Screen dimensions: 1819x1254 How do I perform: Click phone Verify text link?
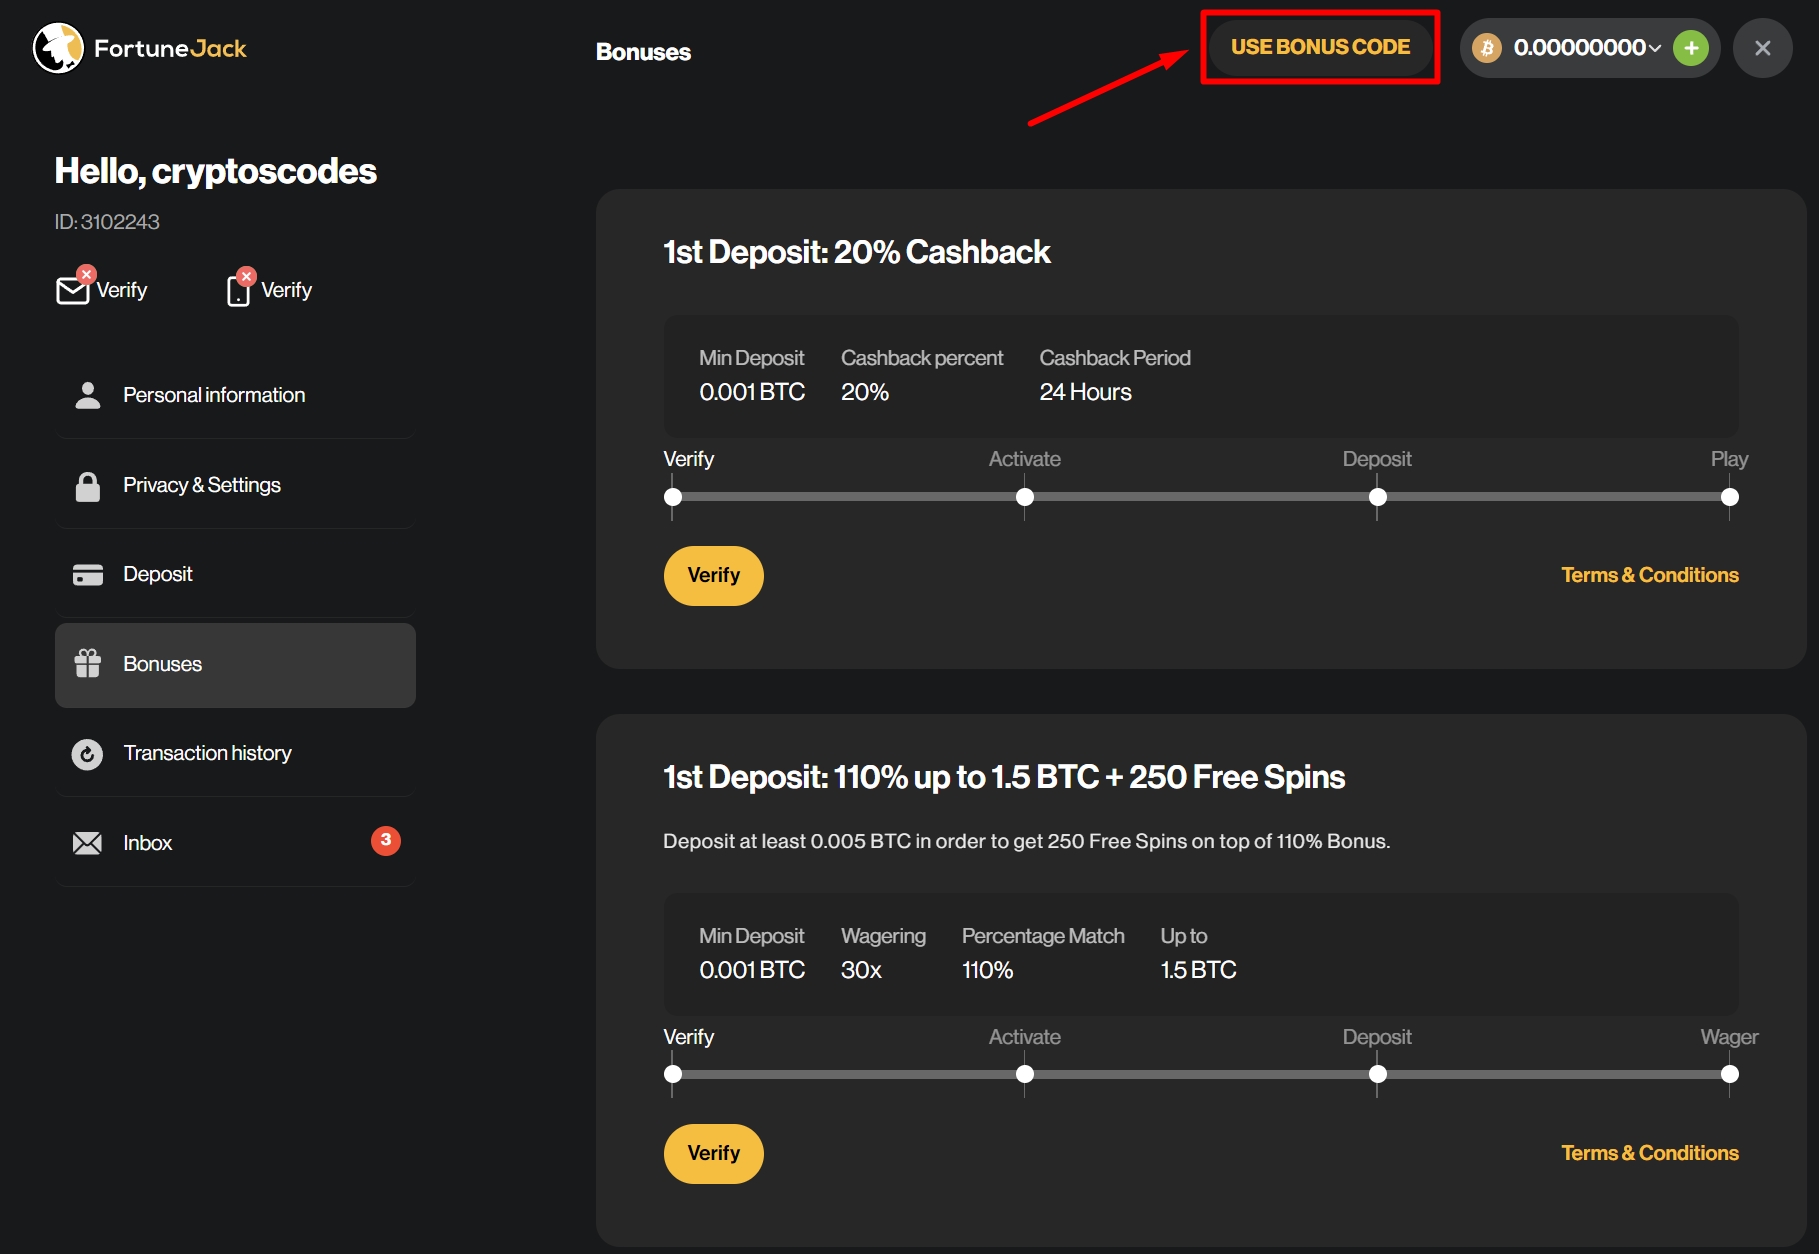coord(287,290)
